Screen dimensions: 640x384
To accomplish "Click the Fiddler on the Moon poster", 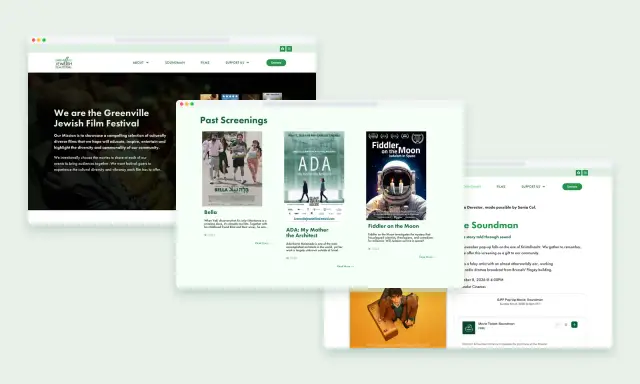I will click(396, 175).
